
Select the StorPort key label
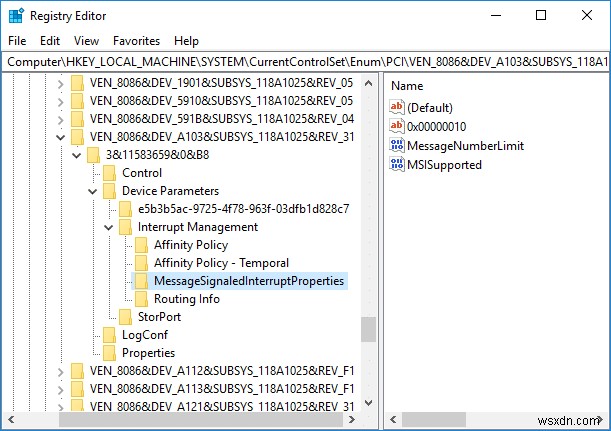point(159,317)
